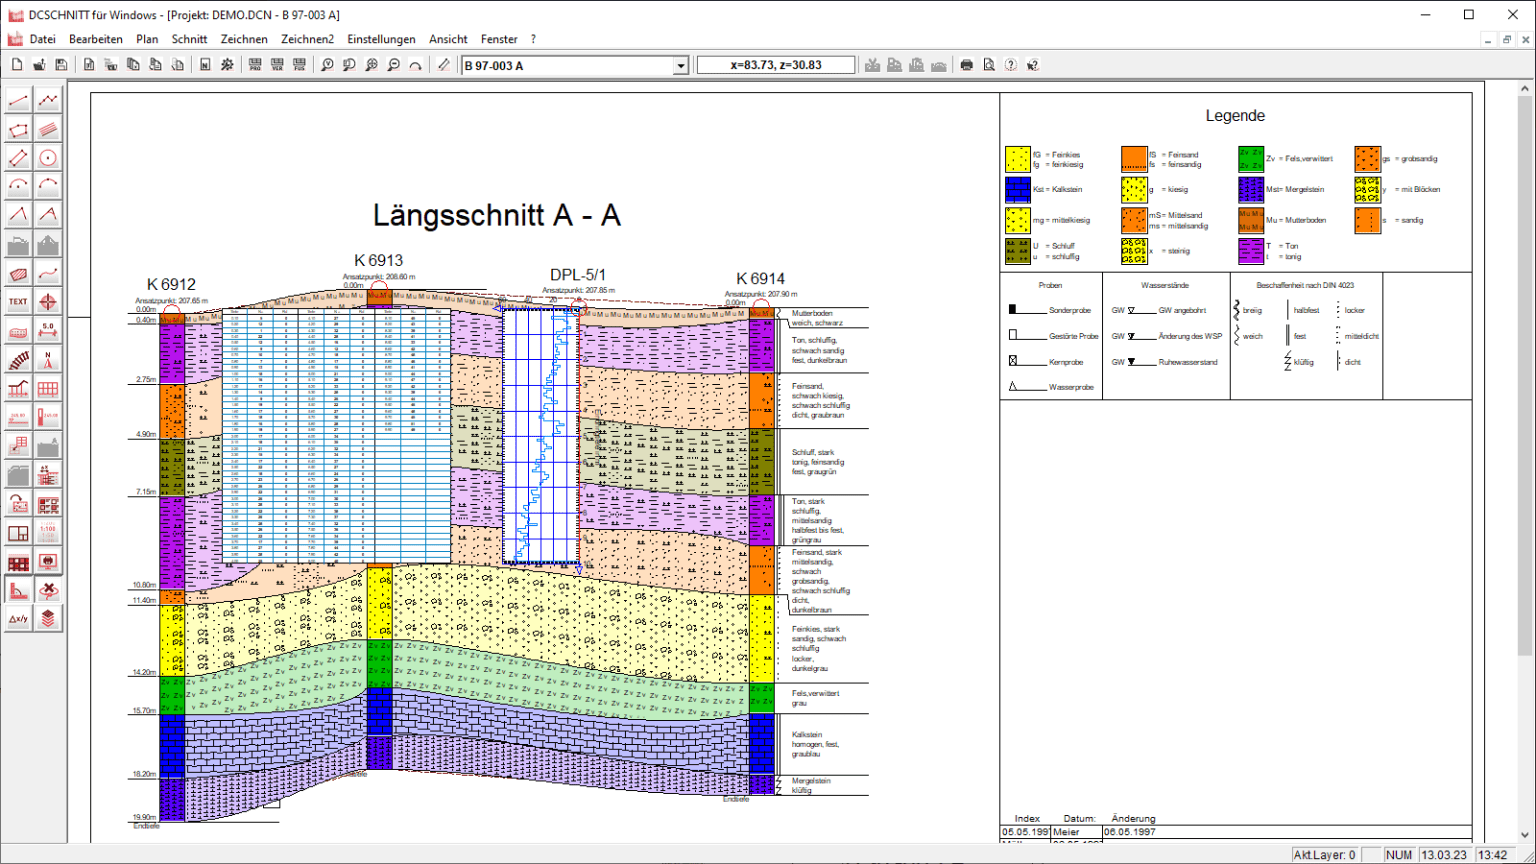
Task: Click the Feinkies yellow legend swatch
Action: point(1017,159)
